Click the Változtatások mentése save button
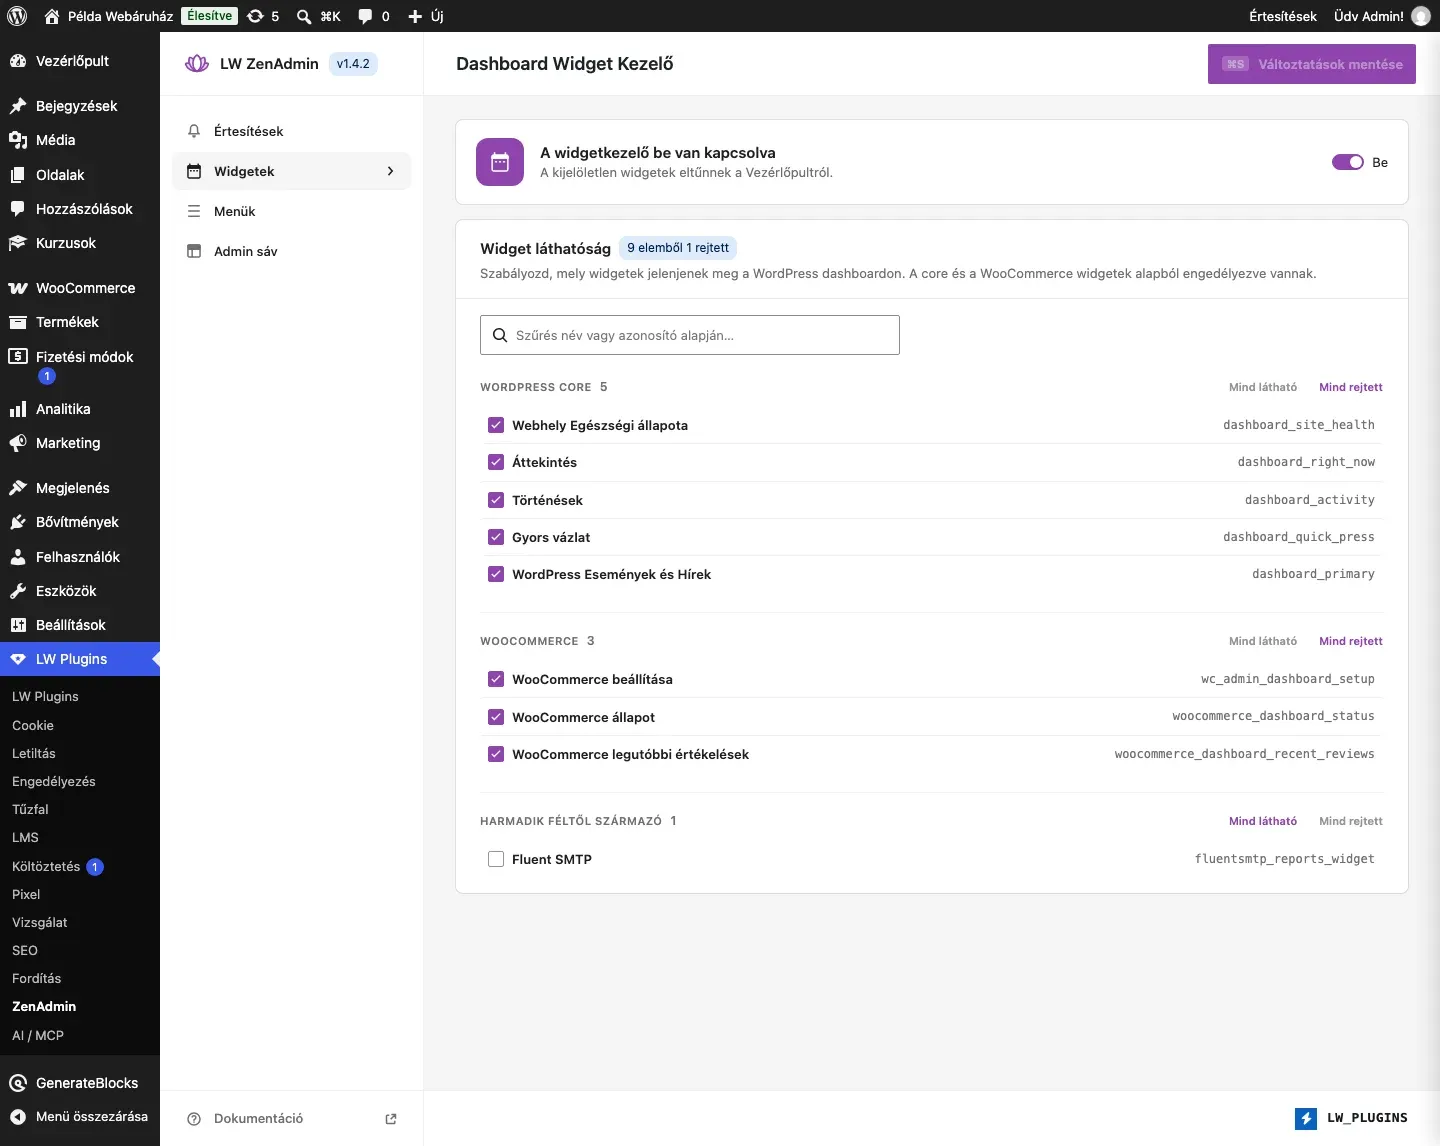This screenshot has width=1440, height=1146. pyautogui.click(x=1312, y=64)
